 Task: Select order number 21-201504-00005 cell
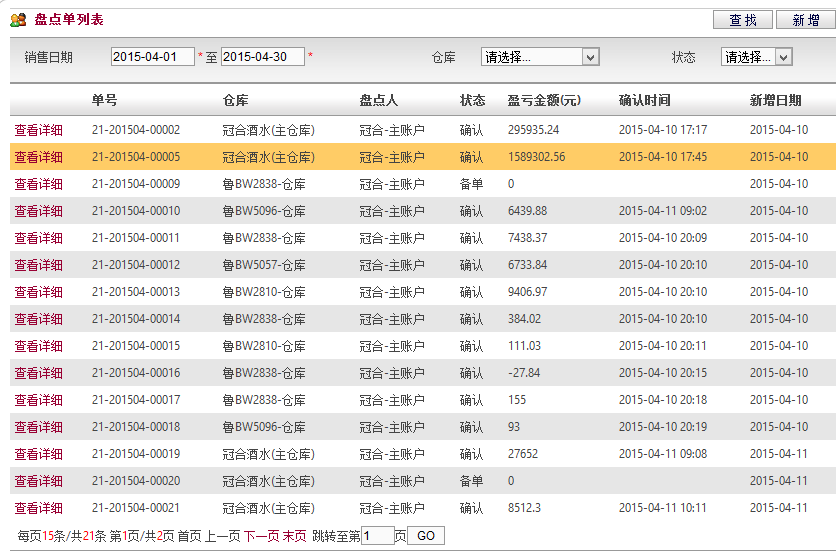tap(136, 157)
